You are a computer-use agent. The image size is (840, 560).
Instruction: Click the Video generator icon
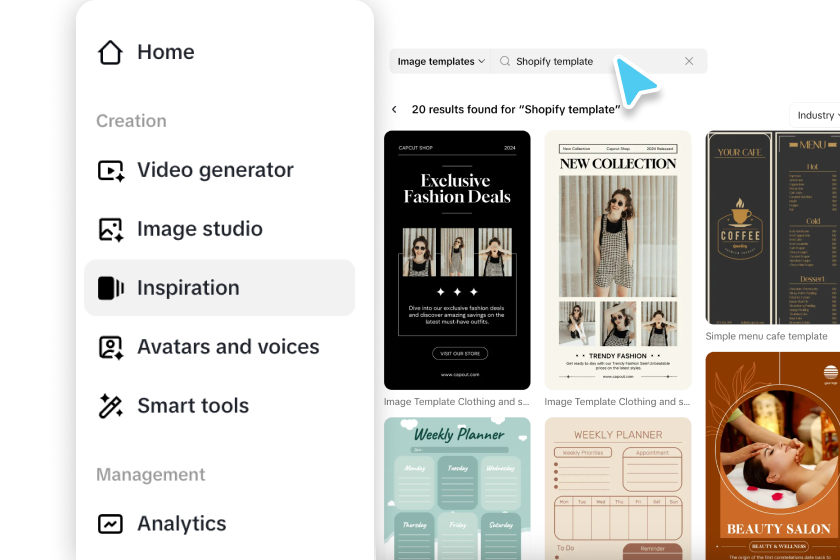pyautogui.click(x=111, y=170)
